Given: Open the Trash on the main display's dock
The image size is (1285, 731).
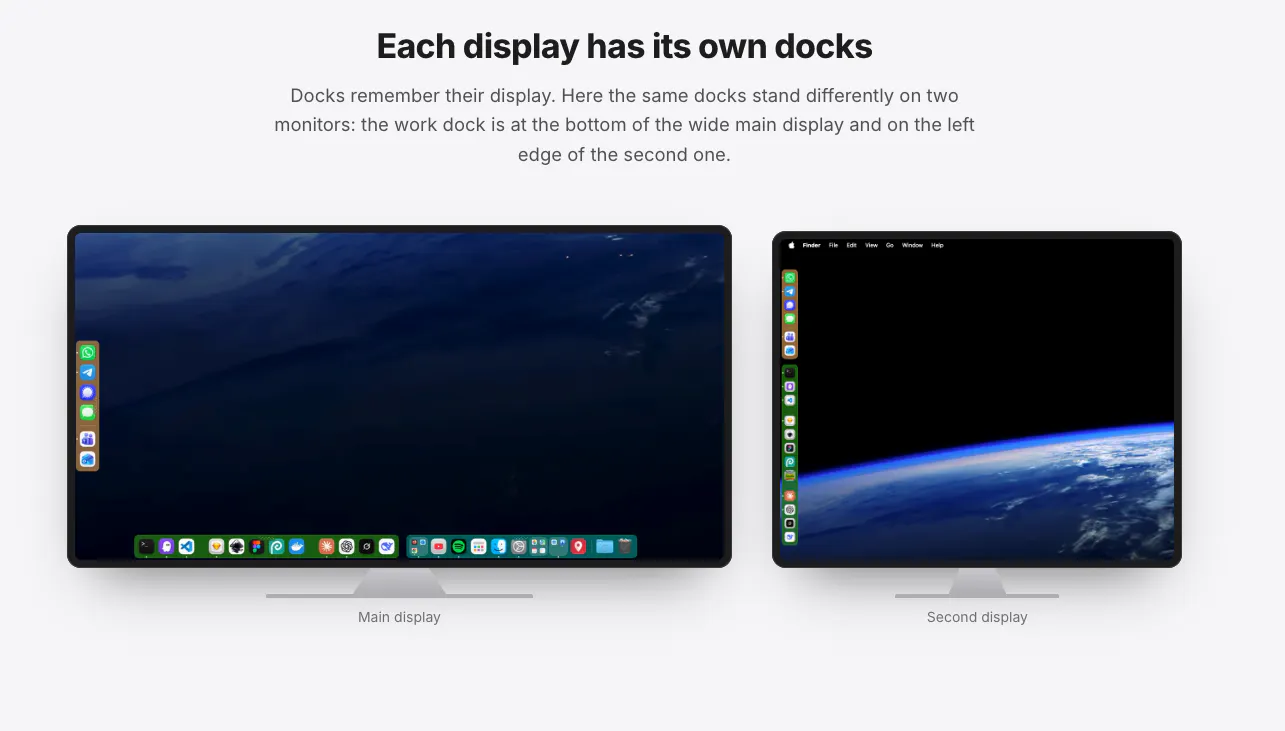Looking at the screenshot, I should click(625, 546).
